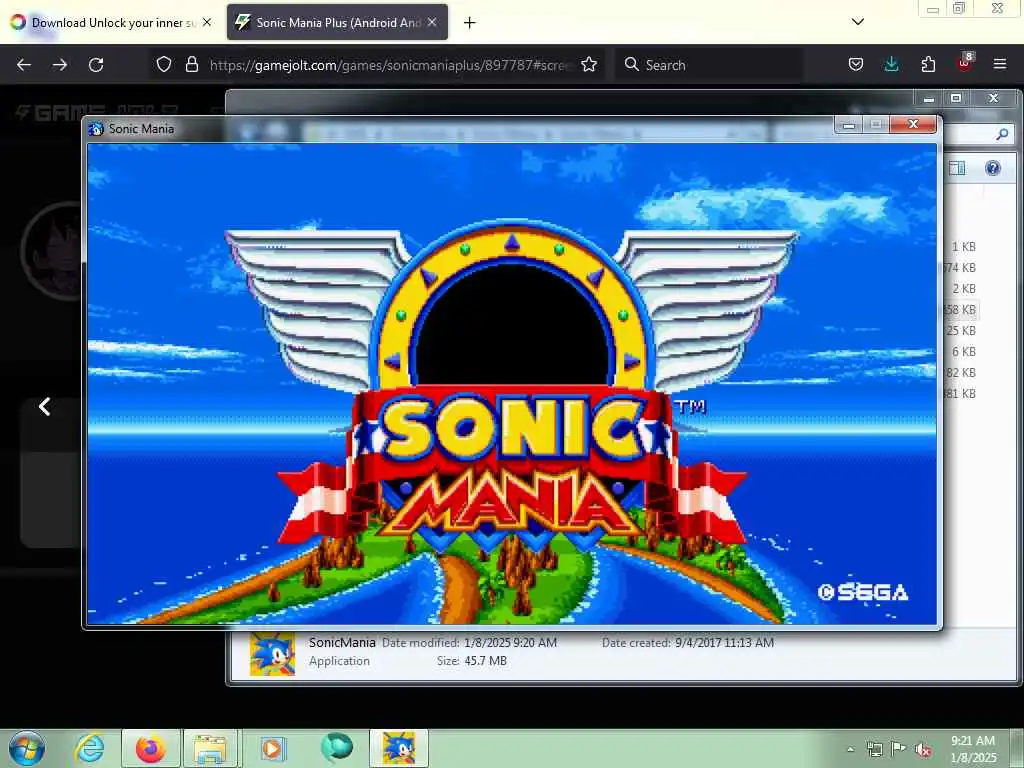Launch Internet Explorer from the taskbar
Viewport: 1024px width, 768px height.
click(89, 748)
